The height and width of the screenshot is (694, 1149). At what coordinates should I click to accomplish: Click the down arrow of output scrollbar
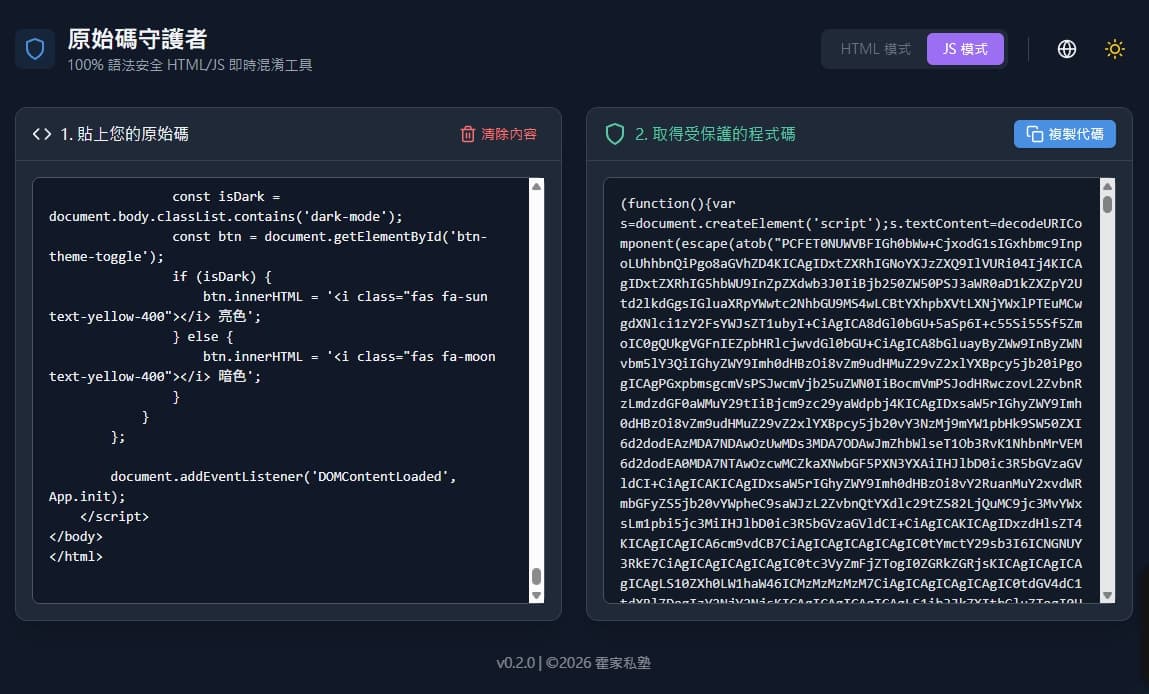point(1107,596)
